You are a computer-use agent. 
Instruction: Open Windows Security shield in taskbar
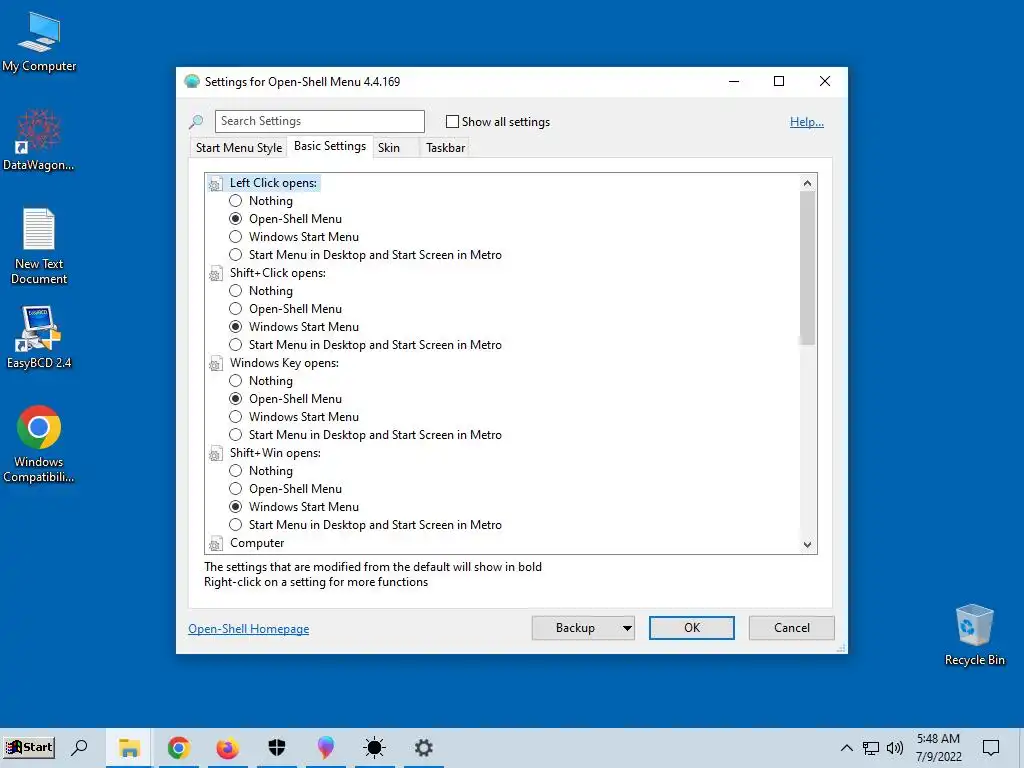pos(277,748)
